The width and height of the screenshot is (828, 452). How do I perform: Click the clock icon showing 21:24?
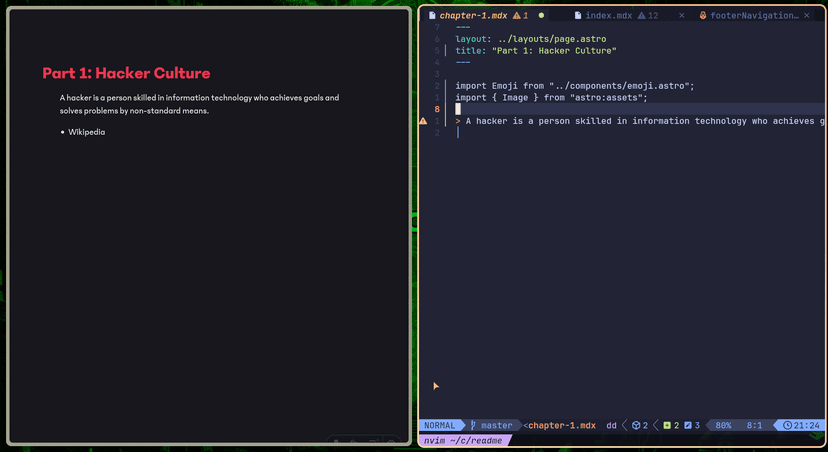coord(789,425)
